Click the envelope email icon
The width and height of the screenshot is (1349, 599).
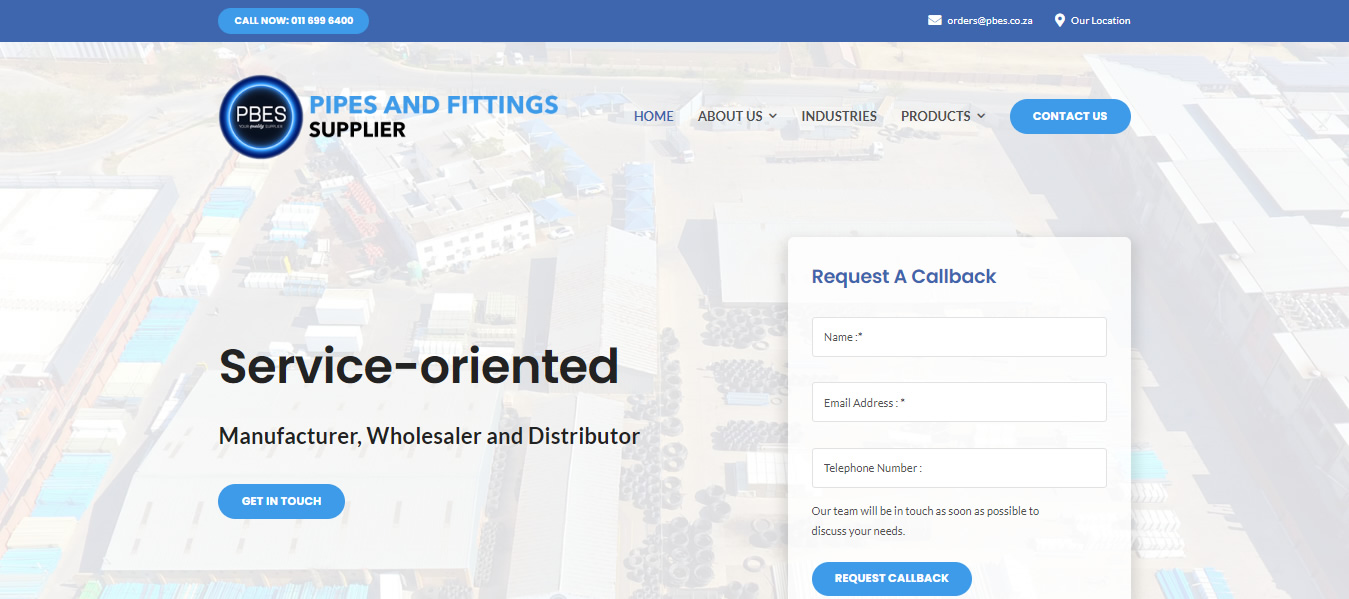[934, 20]
